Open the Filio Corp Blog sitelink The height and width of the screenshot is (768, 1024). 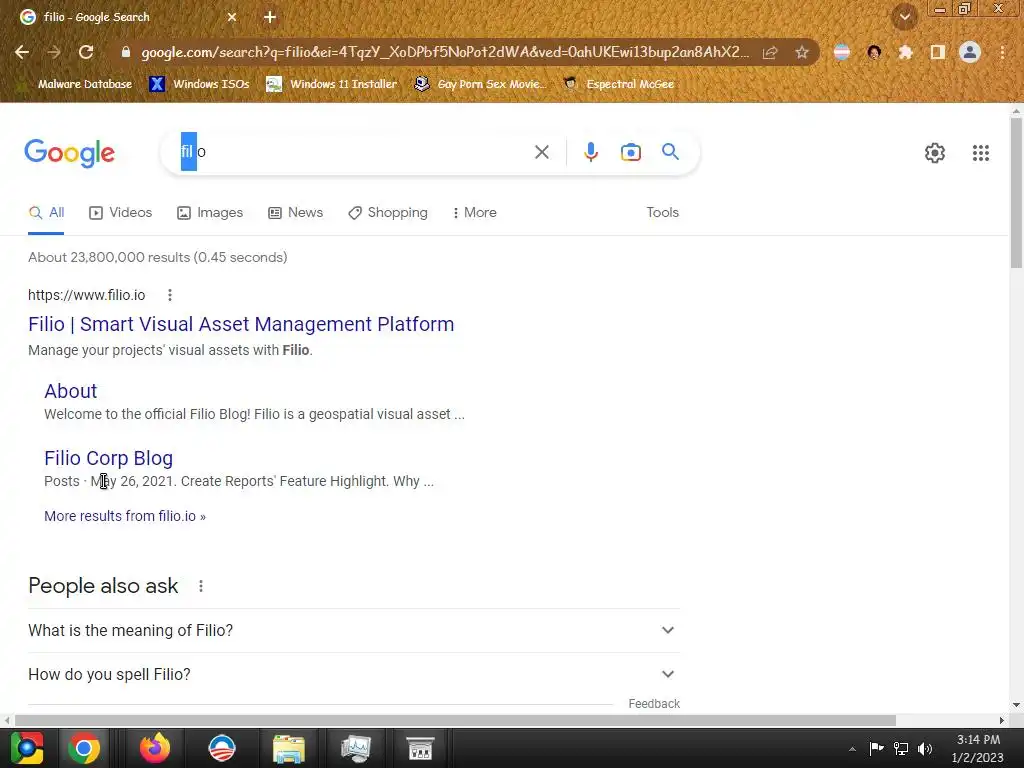[x=108, y=458]
